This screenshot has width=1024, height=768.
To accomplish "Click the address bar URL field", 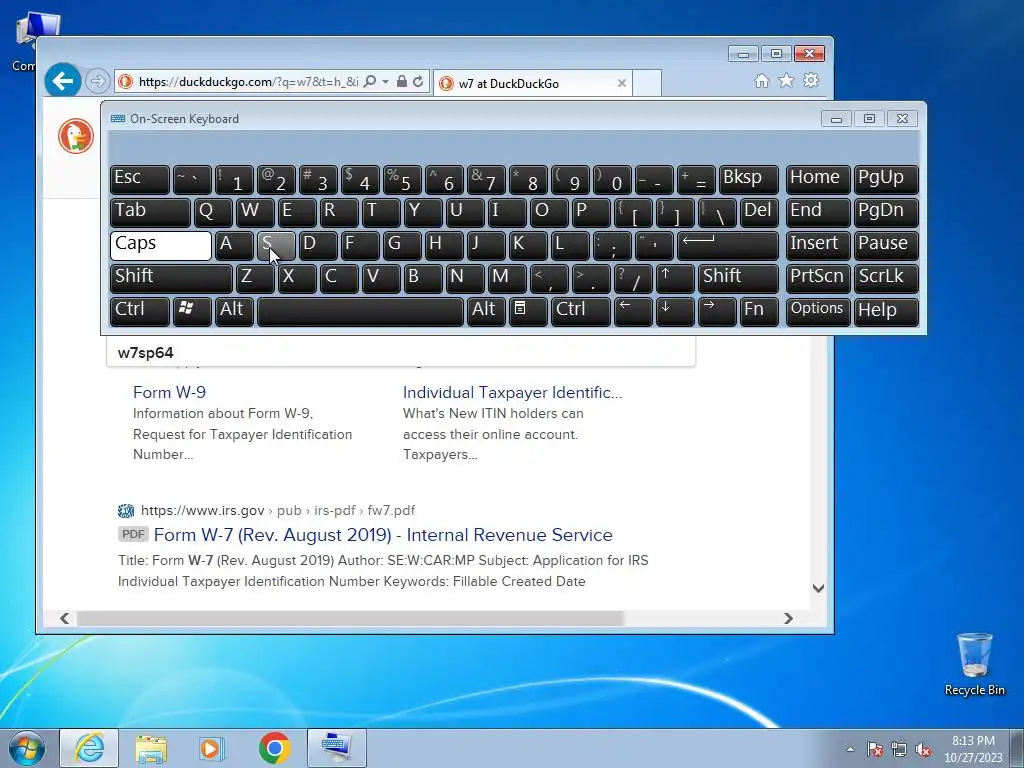I will click(248, 82).
